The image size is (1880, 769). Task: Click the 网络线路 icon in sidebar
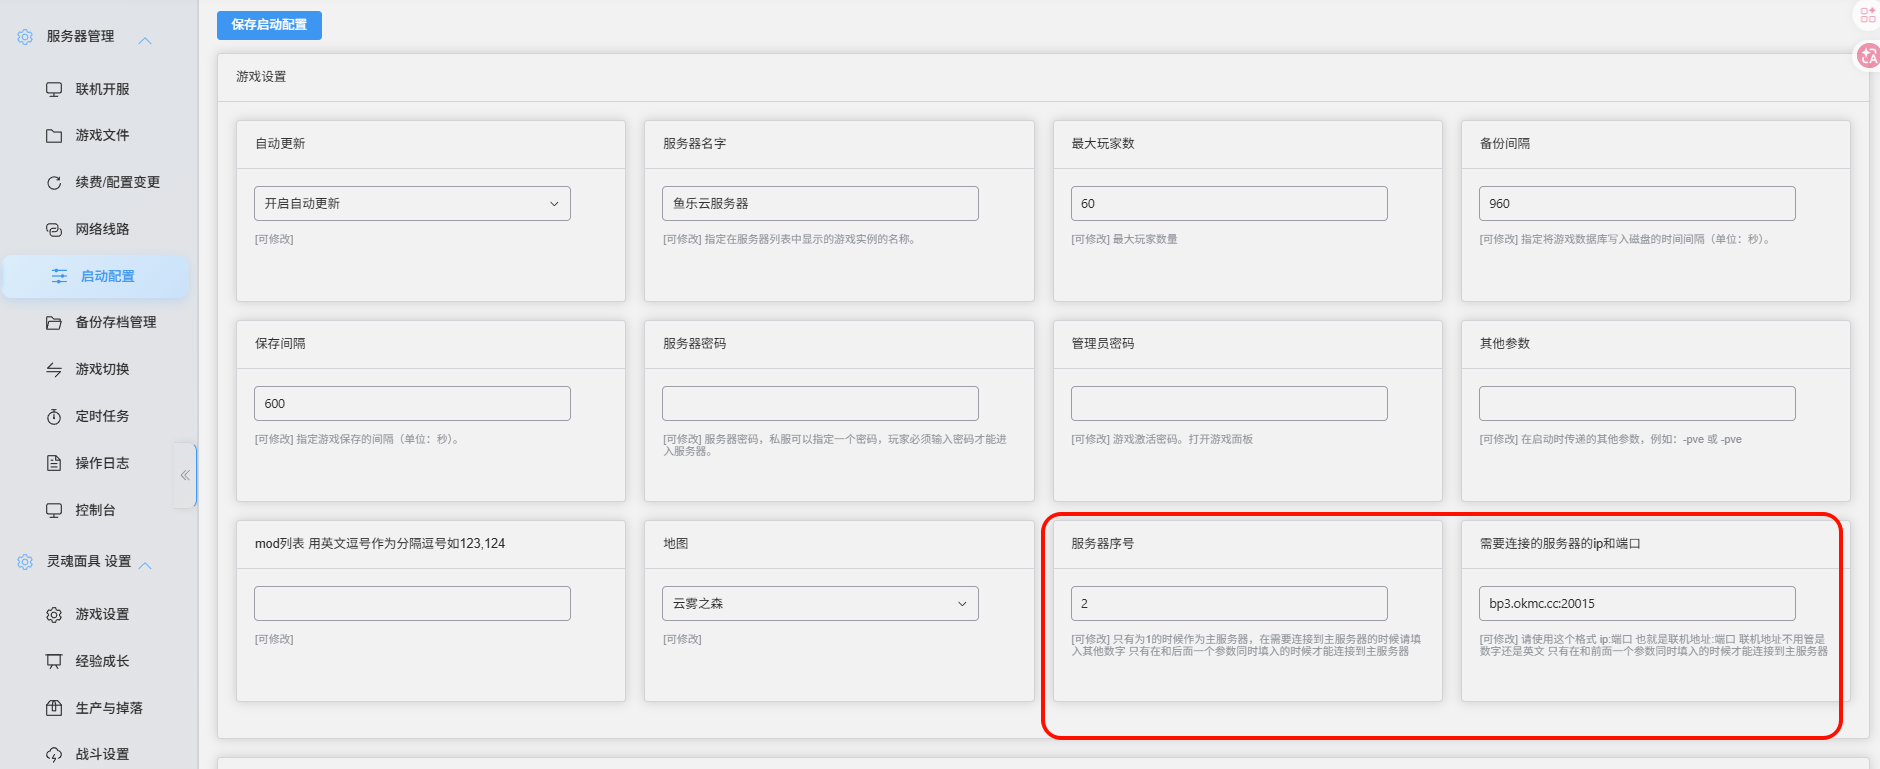click(54, 230)
